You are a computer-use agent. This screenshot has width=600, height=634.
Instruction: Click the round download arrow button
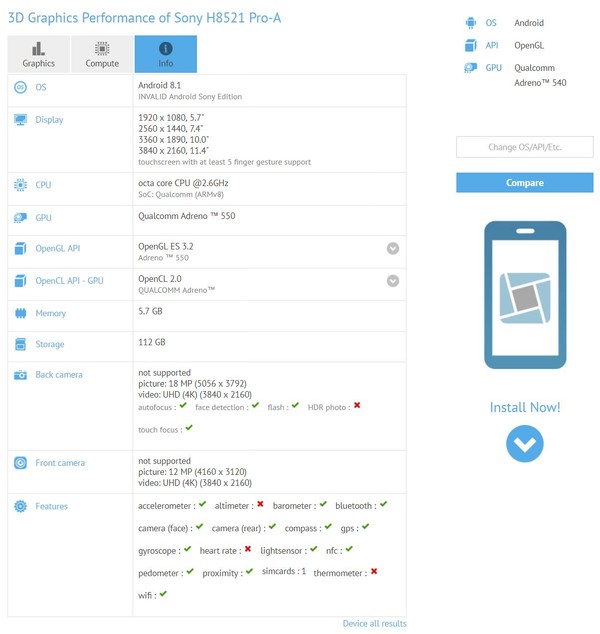[525, 444]
